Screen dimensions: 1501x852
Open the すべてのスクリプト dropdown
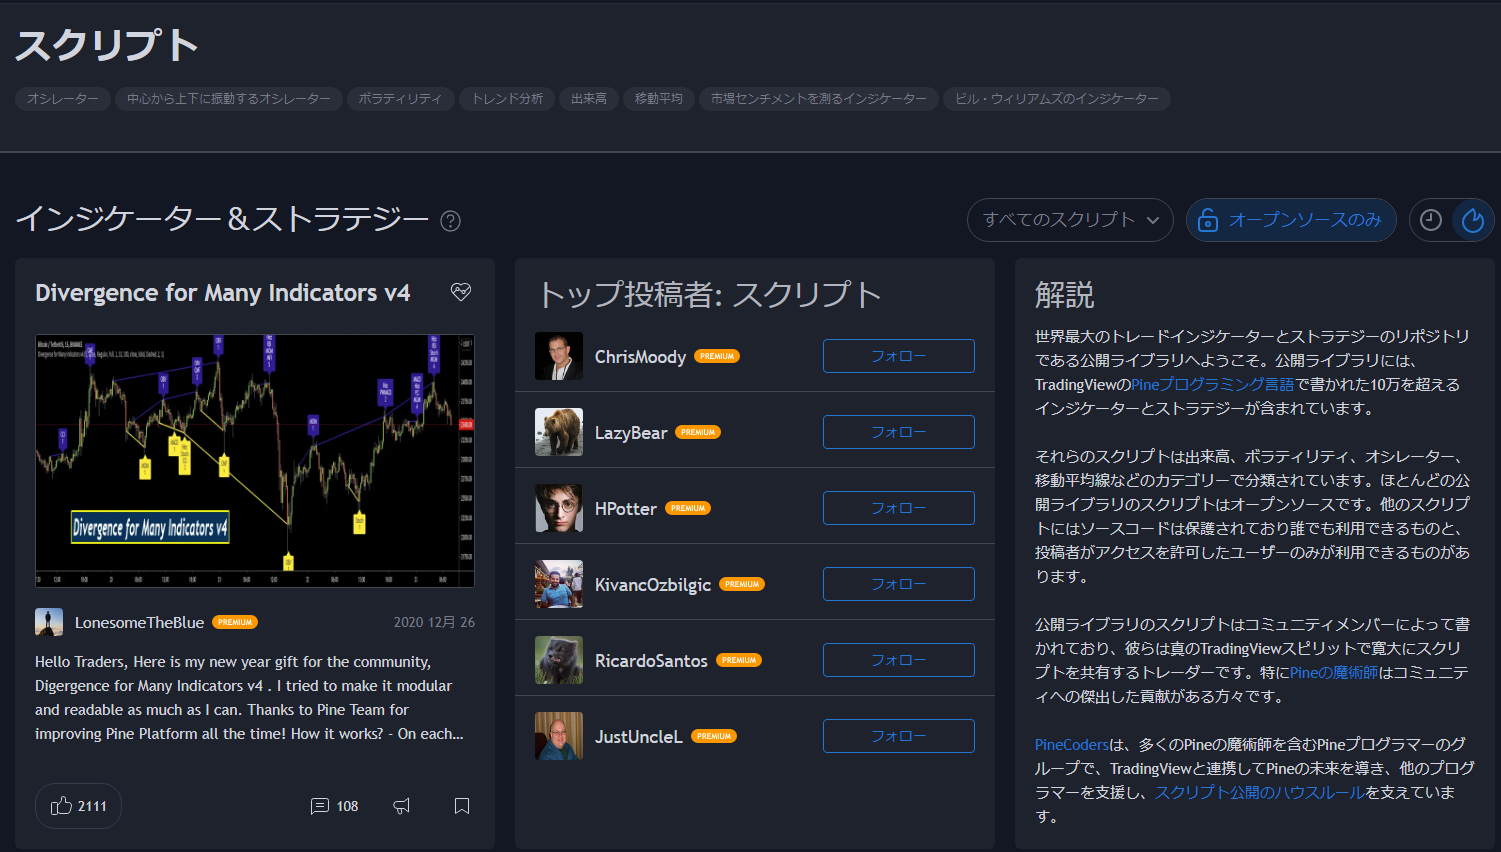[1070, 220]
